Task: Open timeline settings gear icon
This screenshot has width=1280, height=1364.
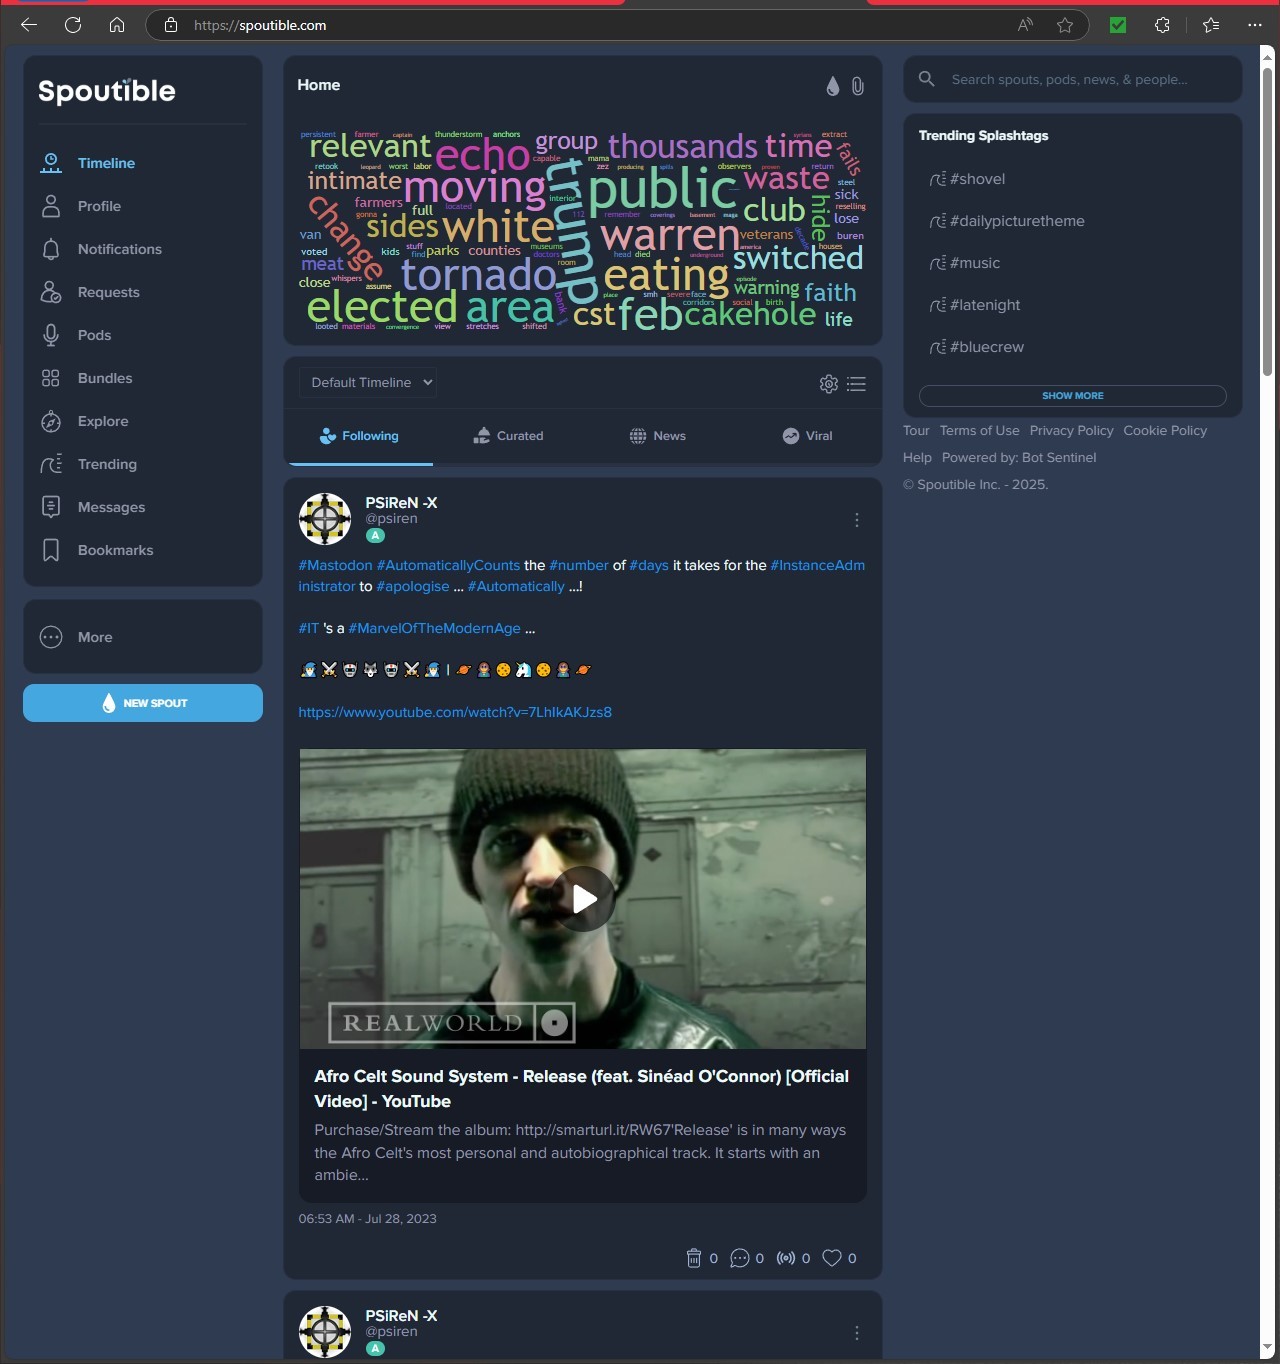Action: pos(829,384)
